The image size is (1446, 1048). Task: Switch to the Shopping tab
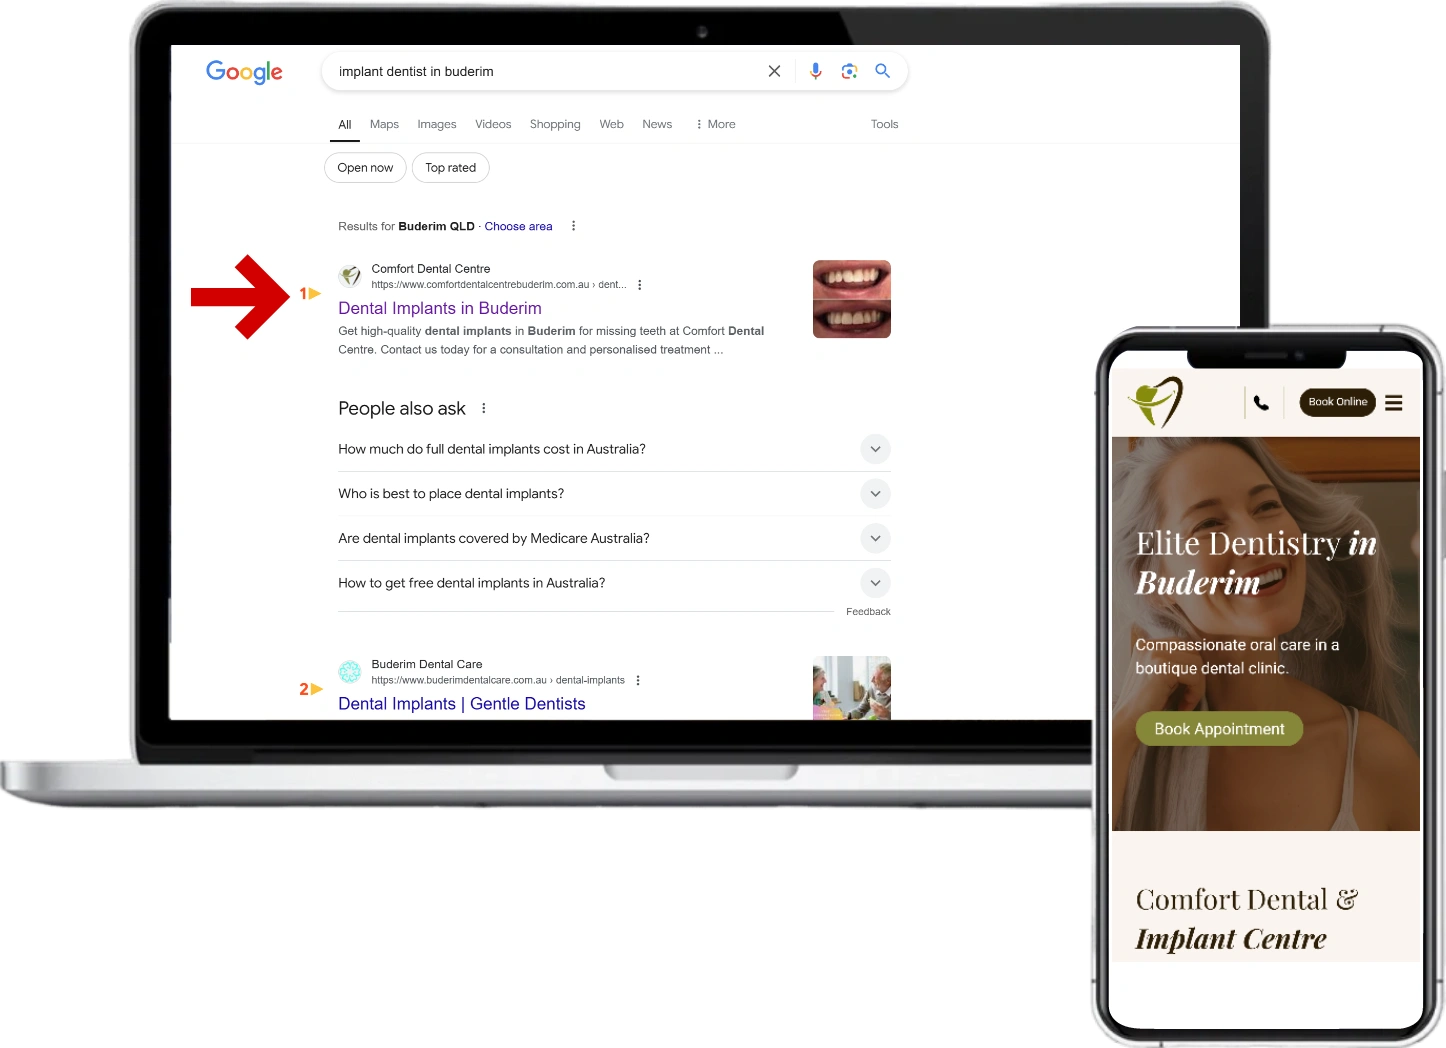555,124
